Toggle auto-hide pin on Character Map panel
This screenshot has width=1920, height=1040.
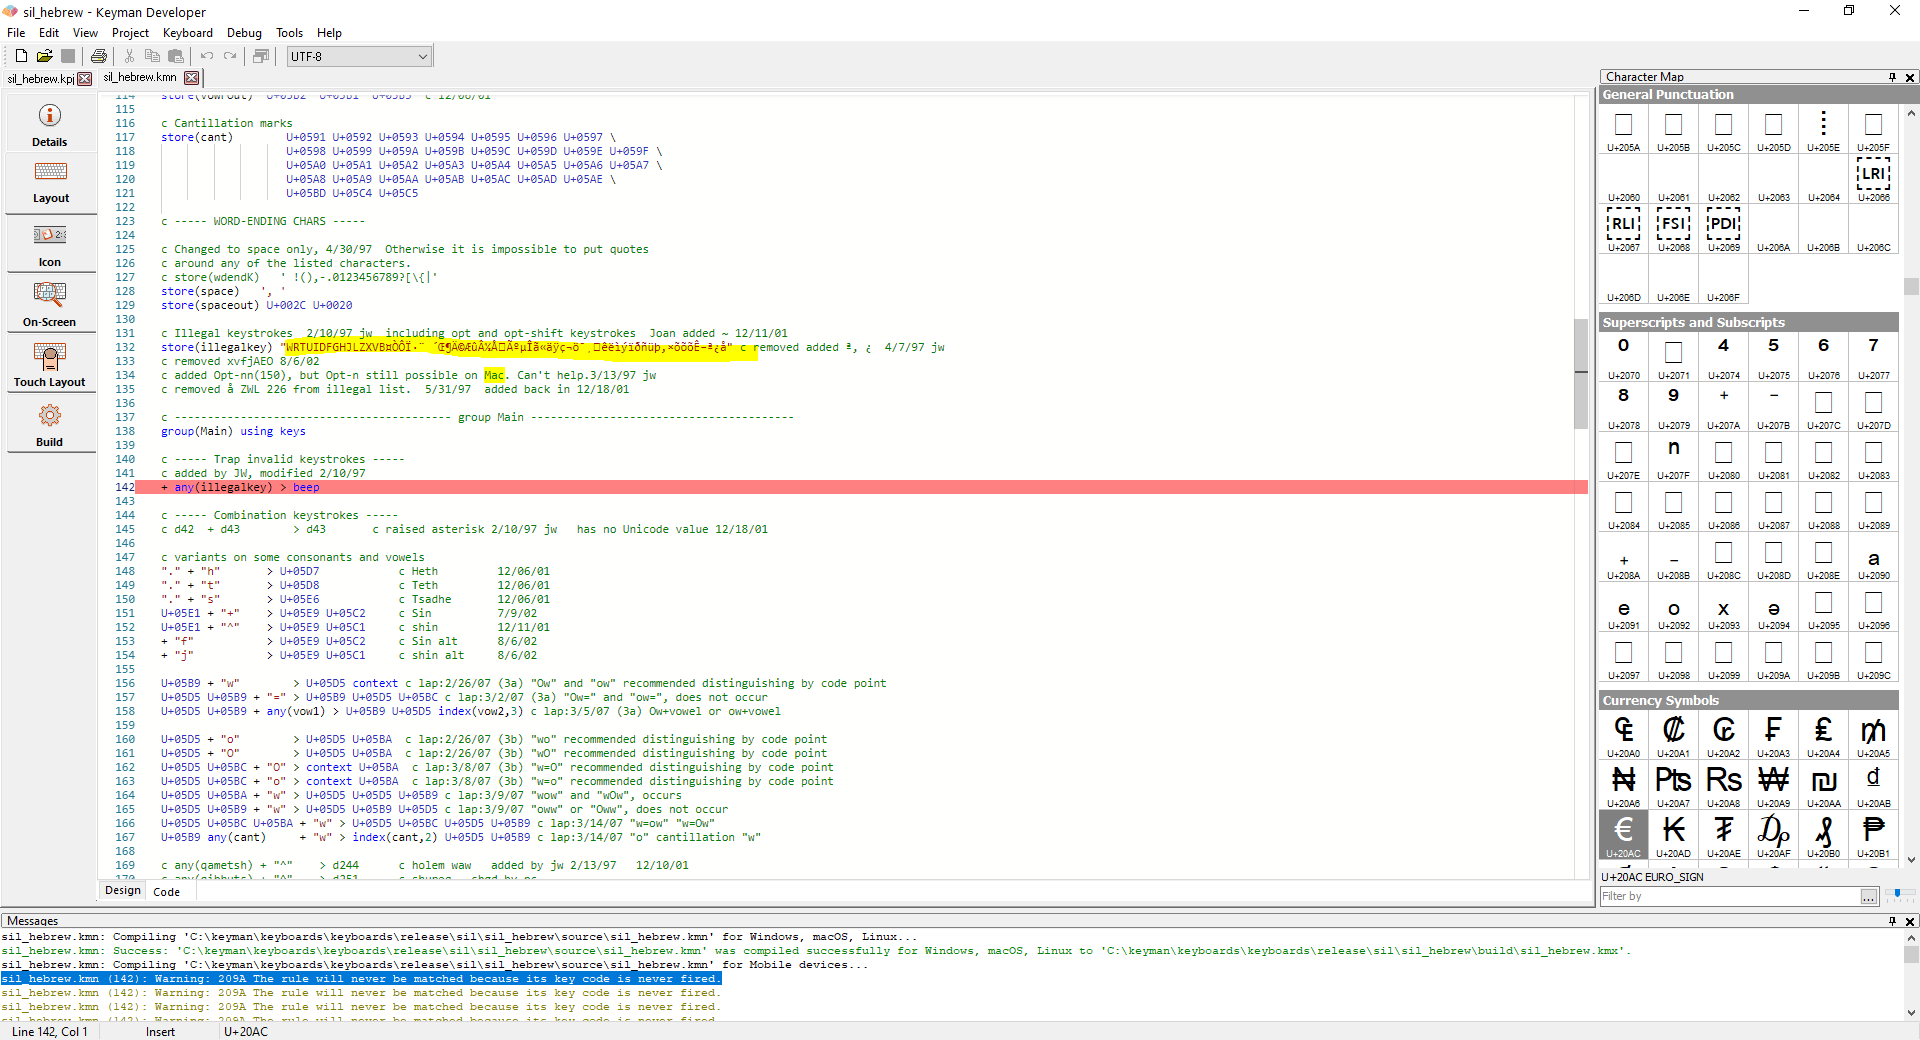[x=1891, y=77]
